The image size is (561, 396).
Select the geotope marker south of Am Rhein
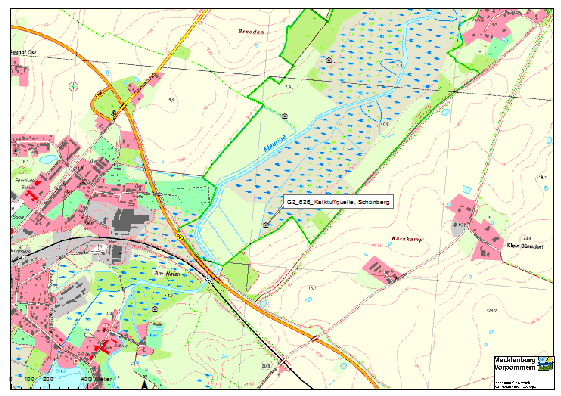point(155,309)
